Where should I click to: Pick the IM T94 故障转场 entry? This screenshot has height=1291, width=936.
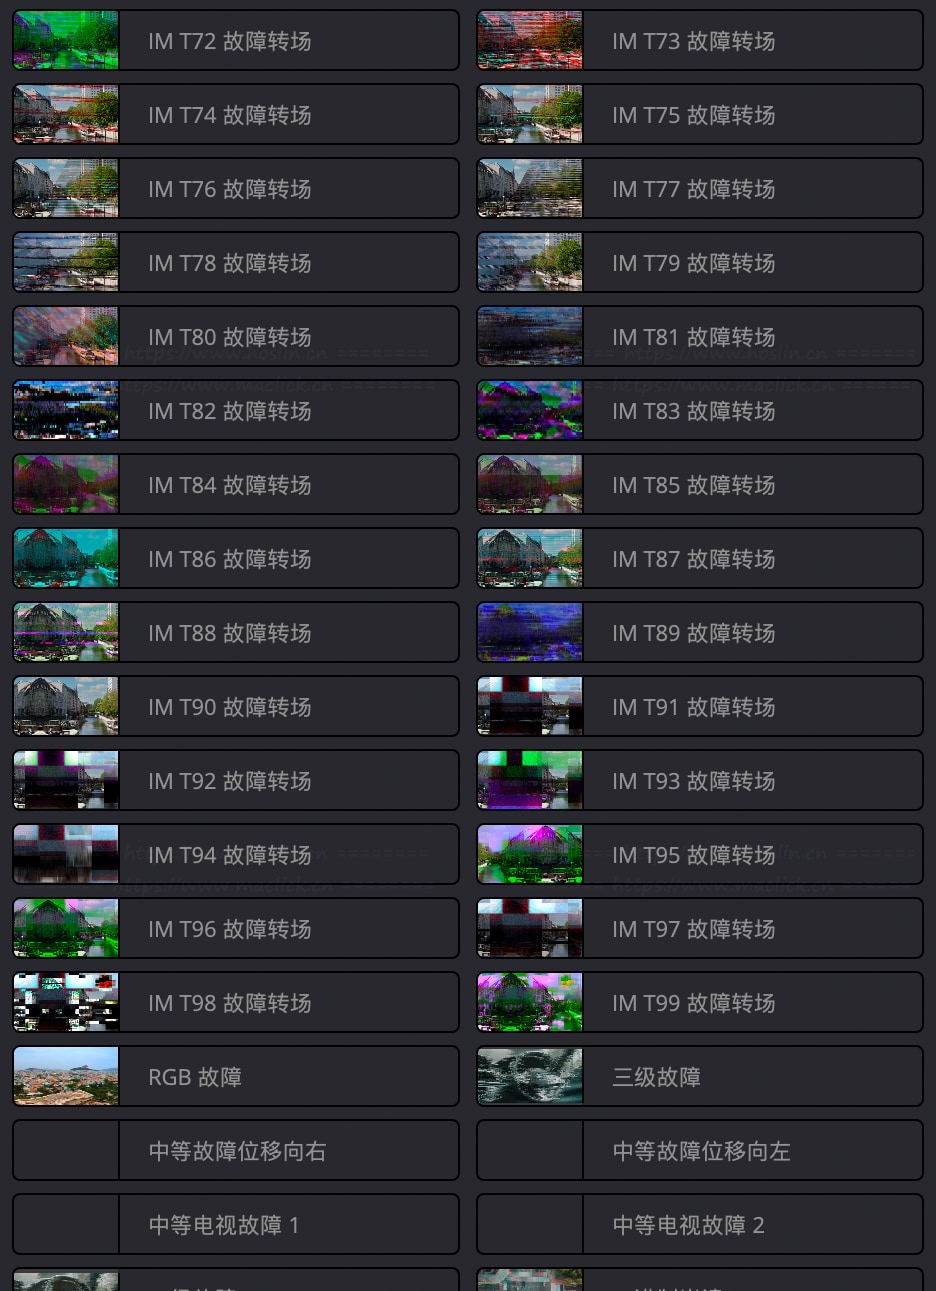236,855
